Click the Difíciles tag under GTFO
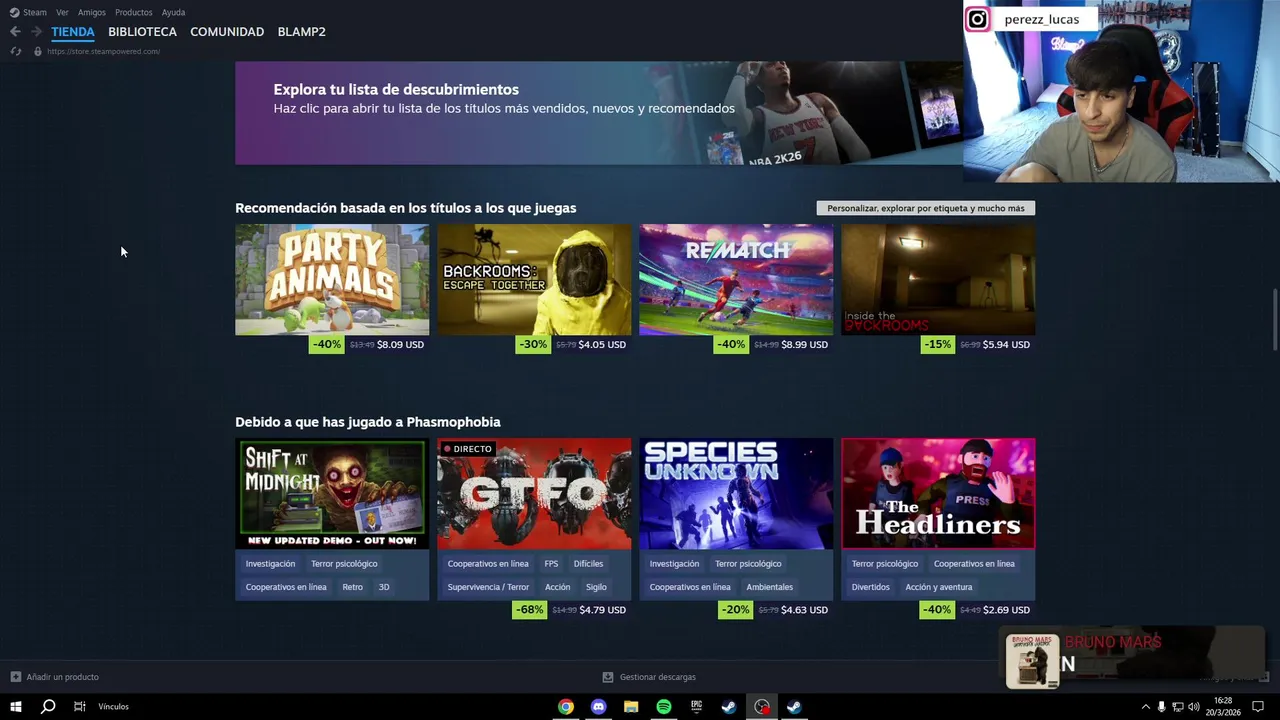This screenshot has width=1280, height=720. point(588,563)
